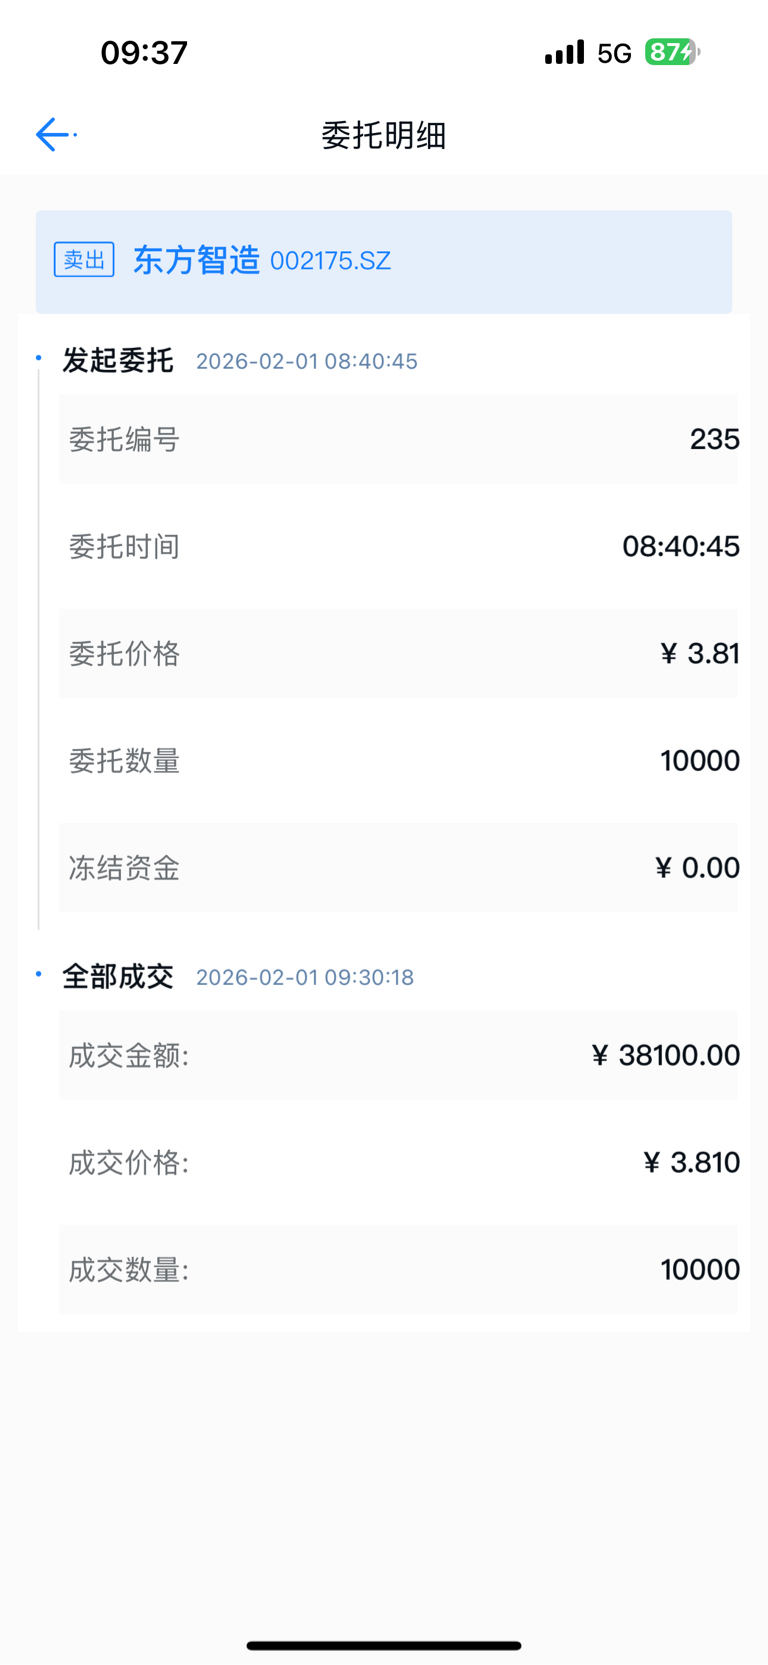Select the 委托时间 row

(398, 546)
